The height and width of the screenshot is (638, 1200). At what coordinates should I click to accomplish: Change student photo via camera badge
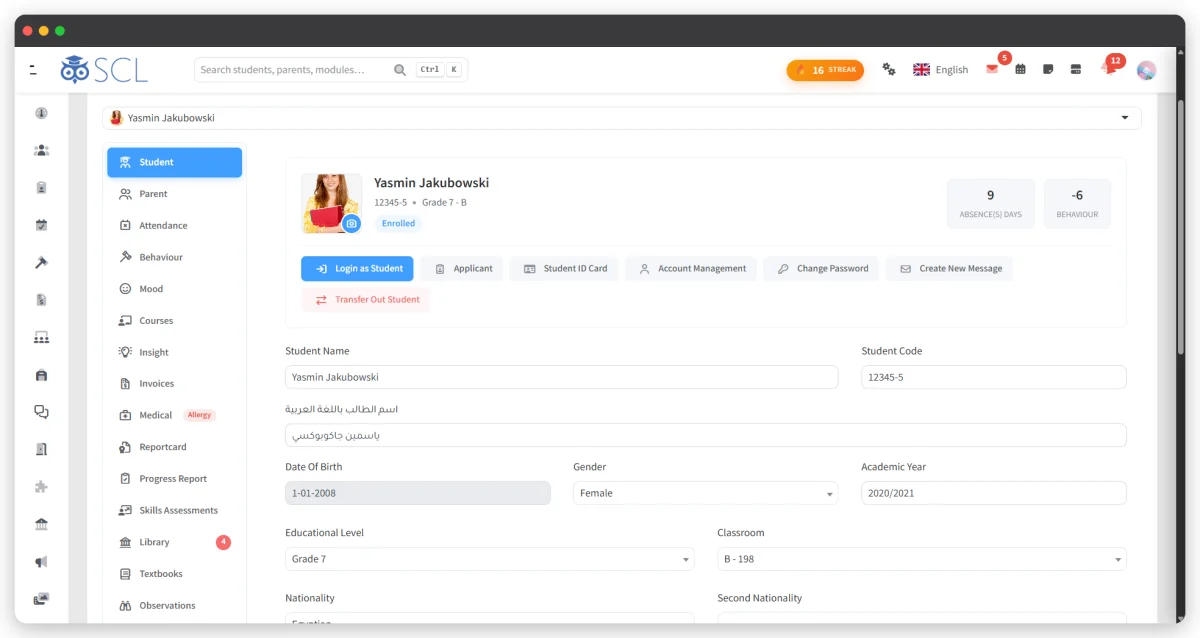tap(351, 224)
